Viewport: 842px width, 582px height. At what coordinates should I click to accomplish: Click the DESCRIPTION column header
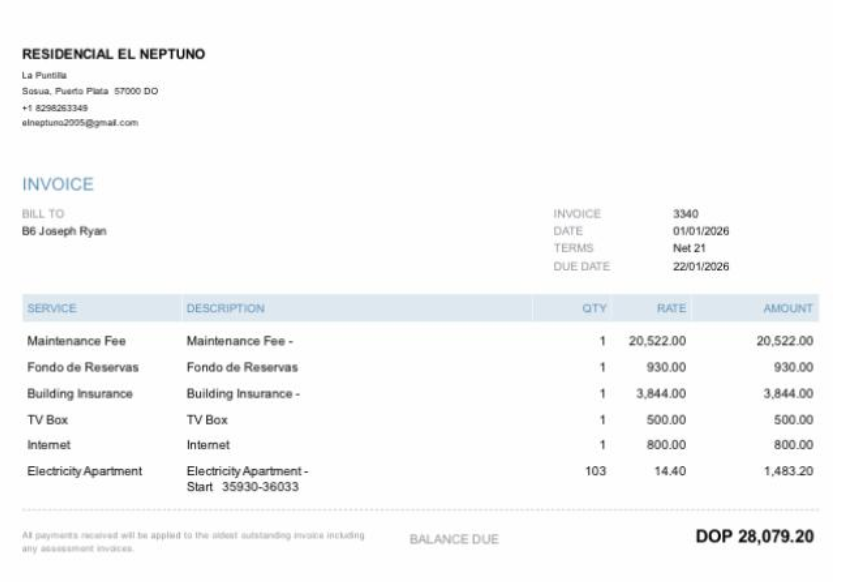[x=225, y=308]
